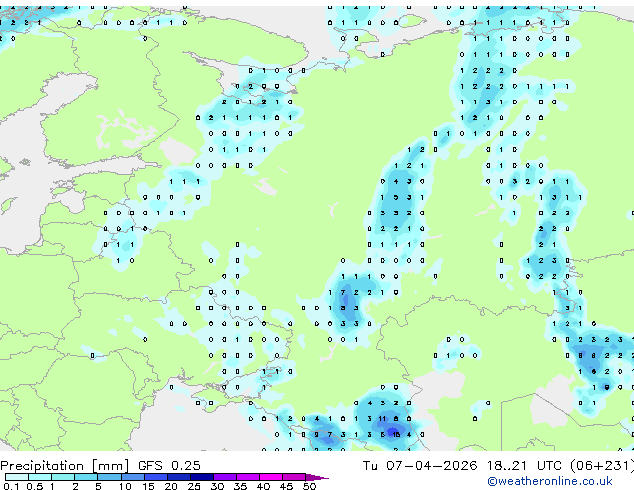Click the arrow tip past 50 on the legend
Viewport: 634px width, 490px height.
[317, 478]
